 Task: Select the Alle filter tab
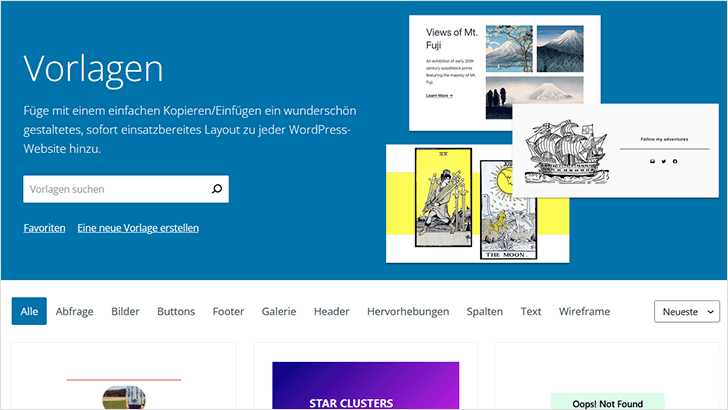(29, 311)
